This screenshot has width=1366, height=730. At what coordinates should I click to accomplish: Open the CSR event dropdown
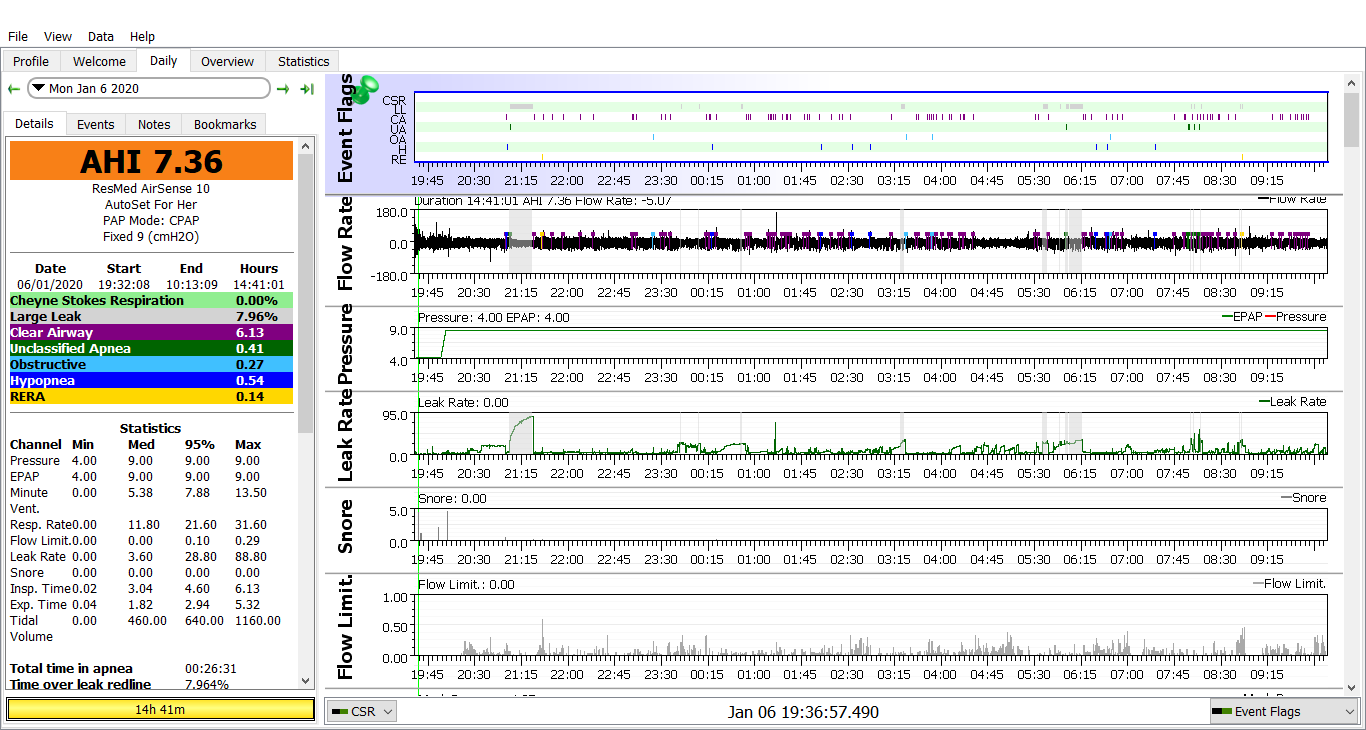pos(362,711)
